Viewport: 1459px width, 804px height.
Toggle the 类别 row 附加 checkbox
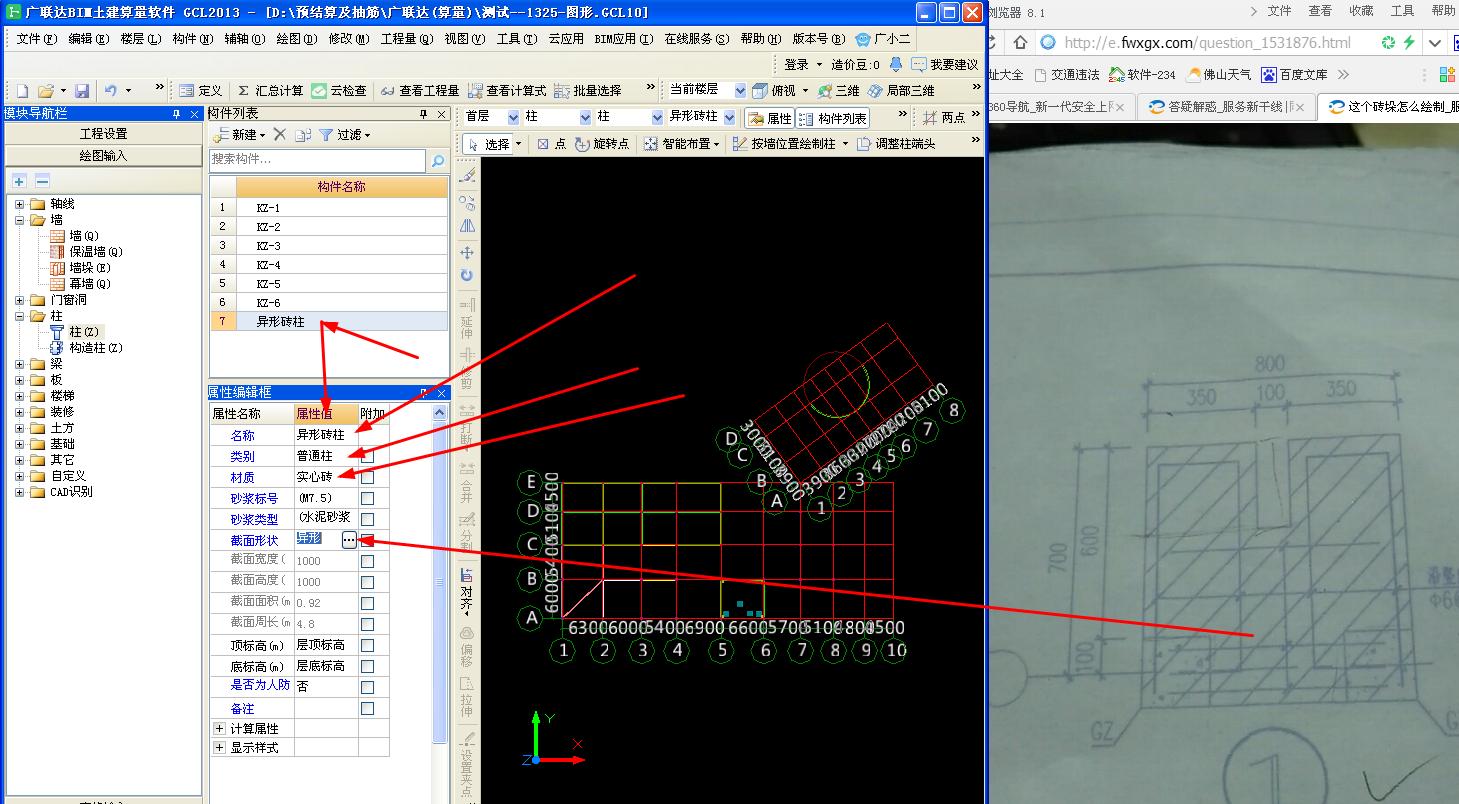[367, 456]
